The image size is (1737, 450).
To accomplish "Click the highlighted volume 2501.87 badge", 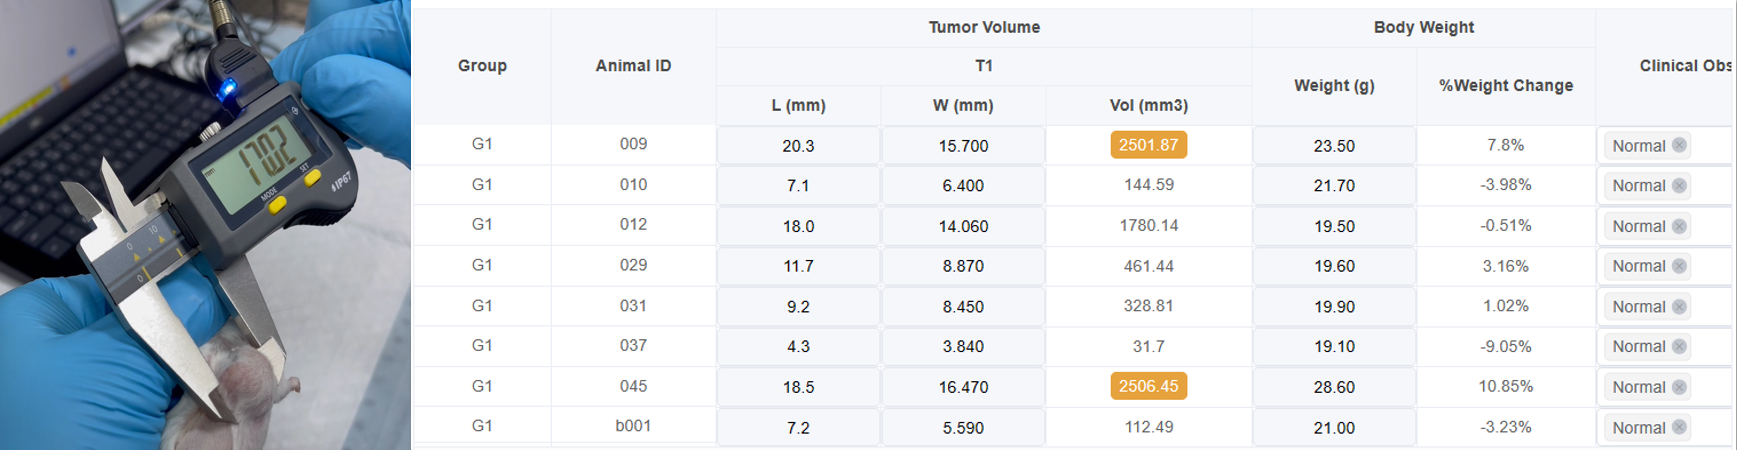I will pos(1148,145).
